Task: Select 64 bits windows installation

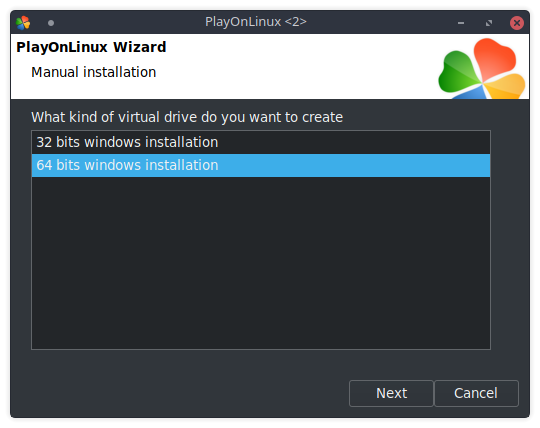Action: click(x=261, y=165)
